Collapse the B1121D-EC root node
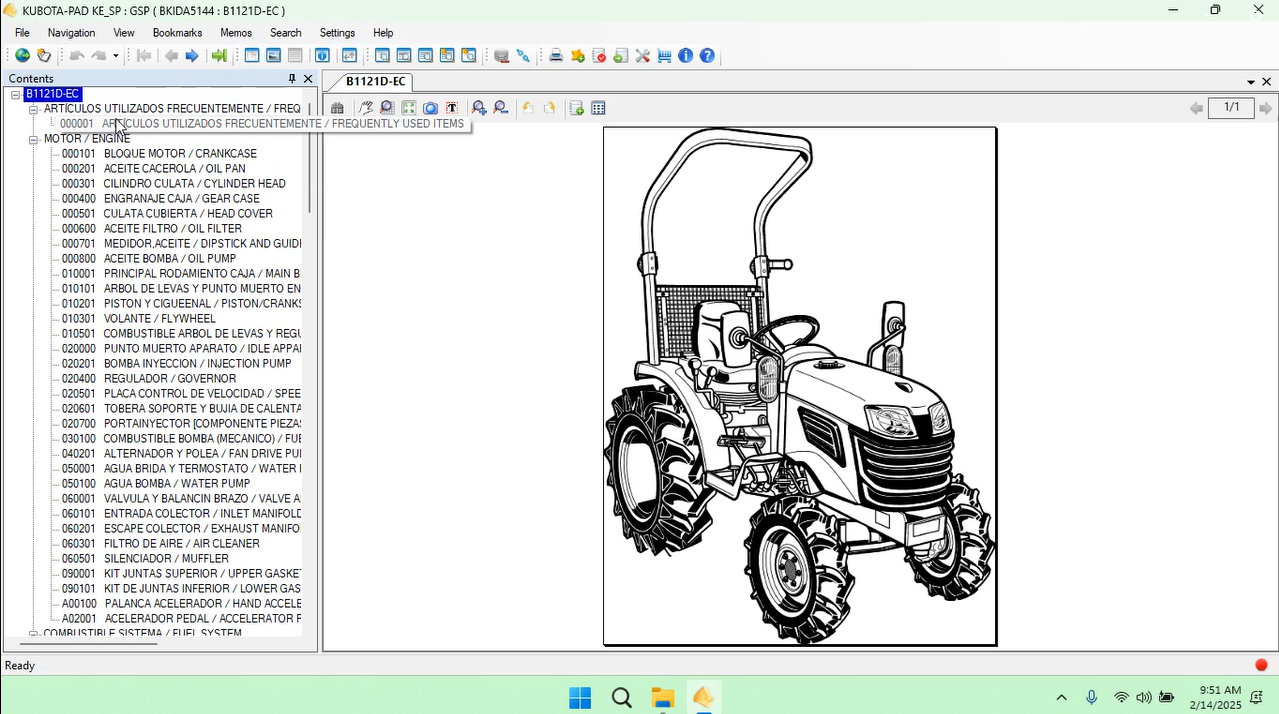The image size is (1279, 714). coord(15,94)
